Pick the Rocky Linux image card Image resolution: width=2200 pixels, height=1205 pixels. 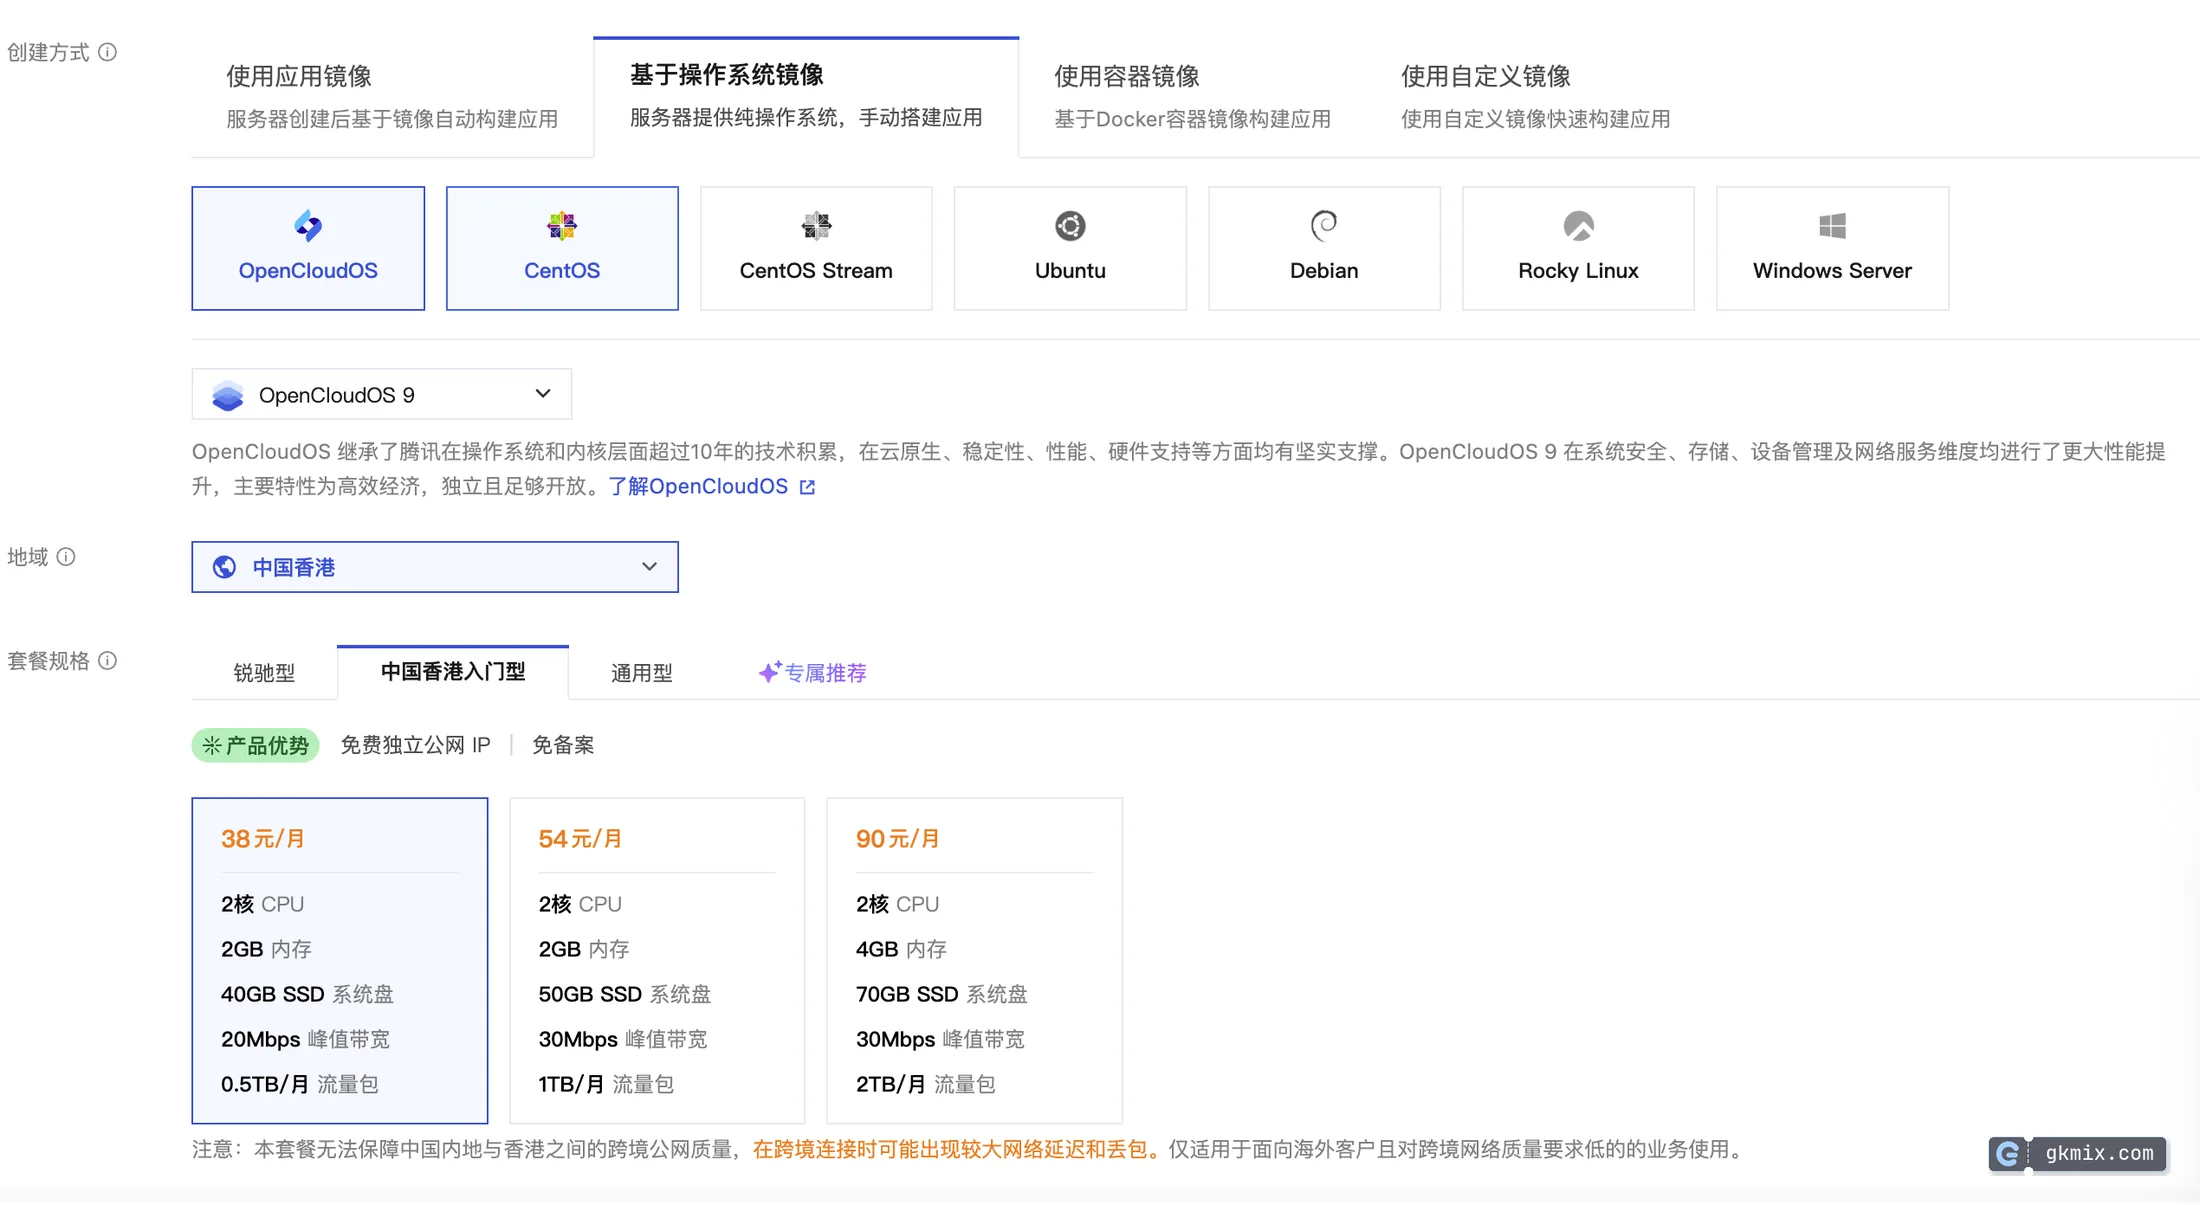pyautogui.click(x=1578, y=248)
